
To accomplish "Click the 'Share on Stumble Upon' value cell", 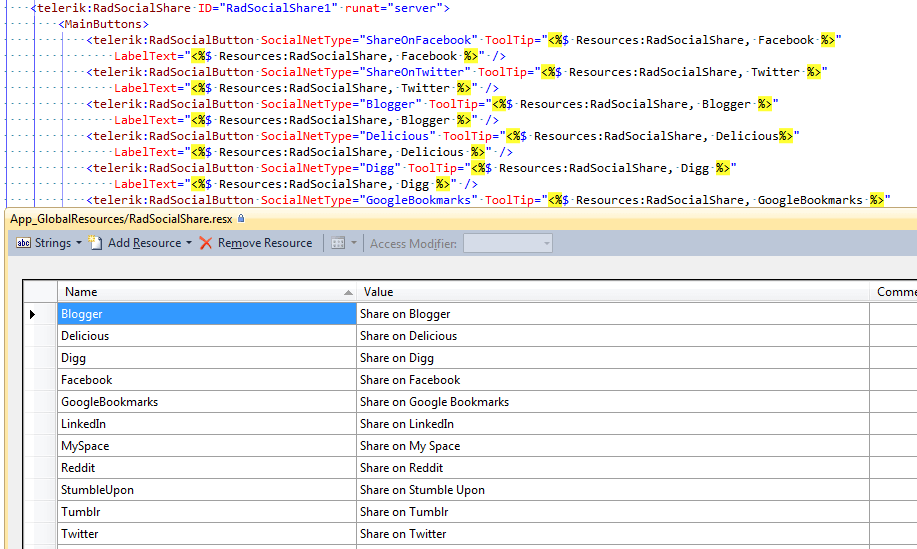I will coord(612,489).
